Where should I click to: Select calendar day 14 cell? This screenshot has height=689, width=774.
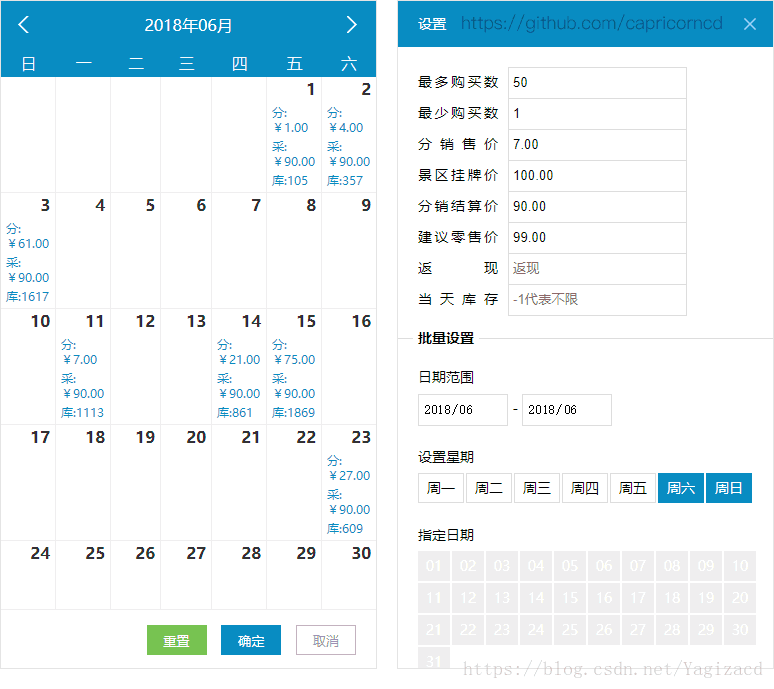[x=239, y=367]
